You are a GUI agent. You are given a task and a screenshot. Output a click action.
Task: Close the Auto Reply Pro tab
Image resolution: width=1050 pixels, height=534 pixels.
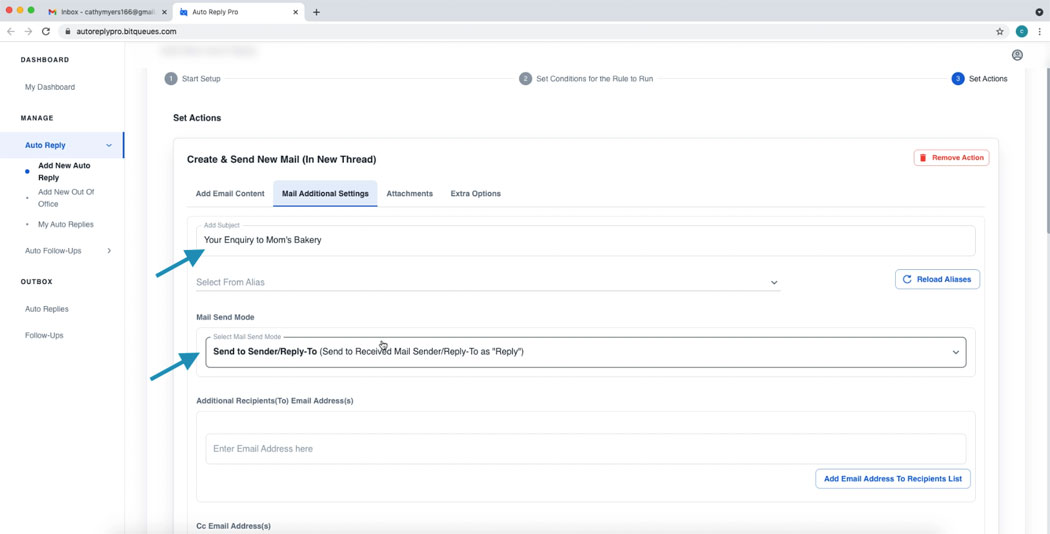coord(297,12)
